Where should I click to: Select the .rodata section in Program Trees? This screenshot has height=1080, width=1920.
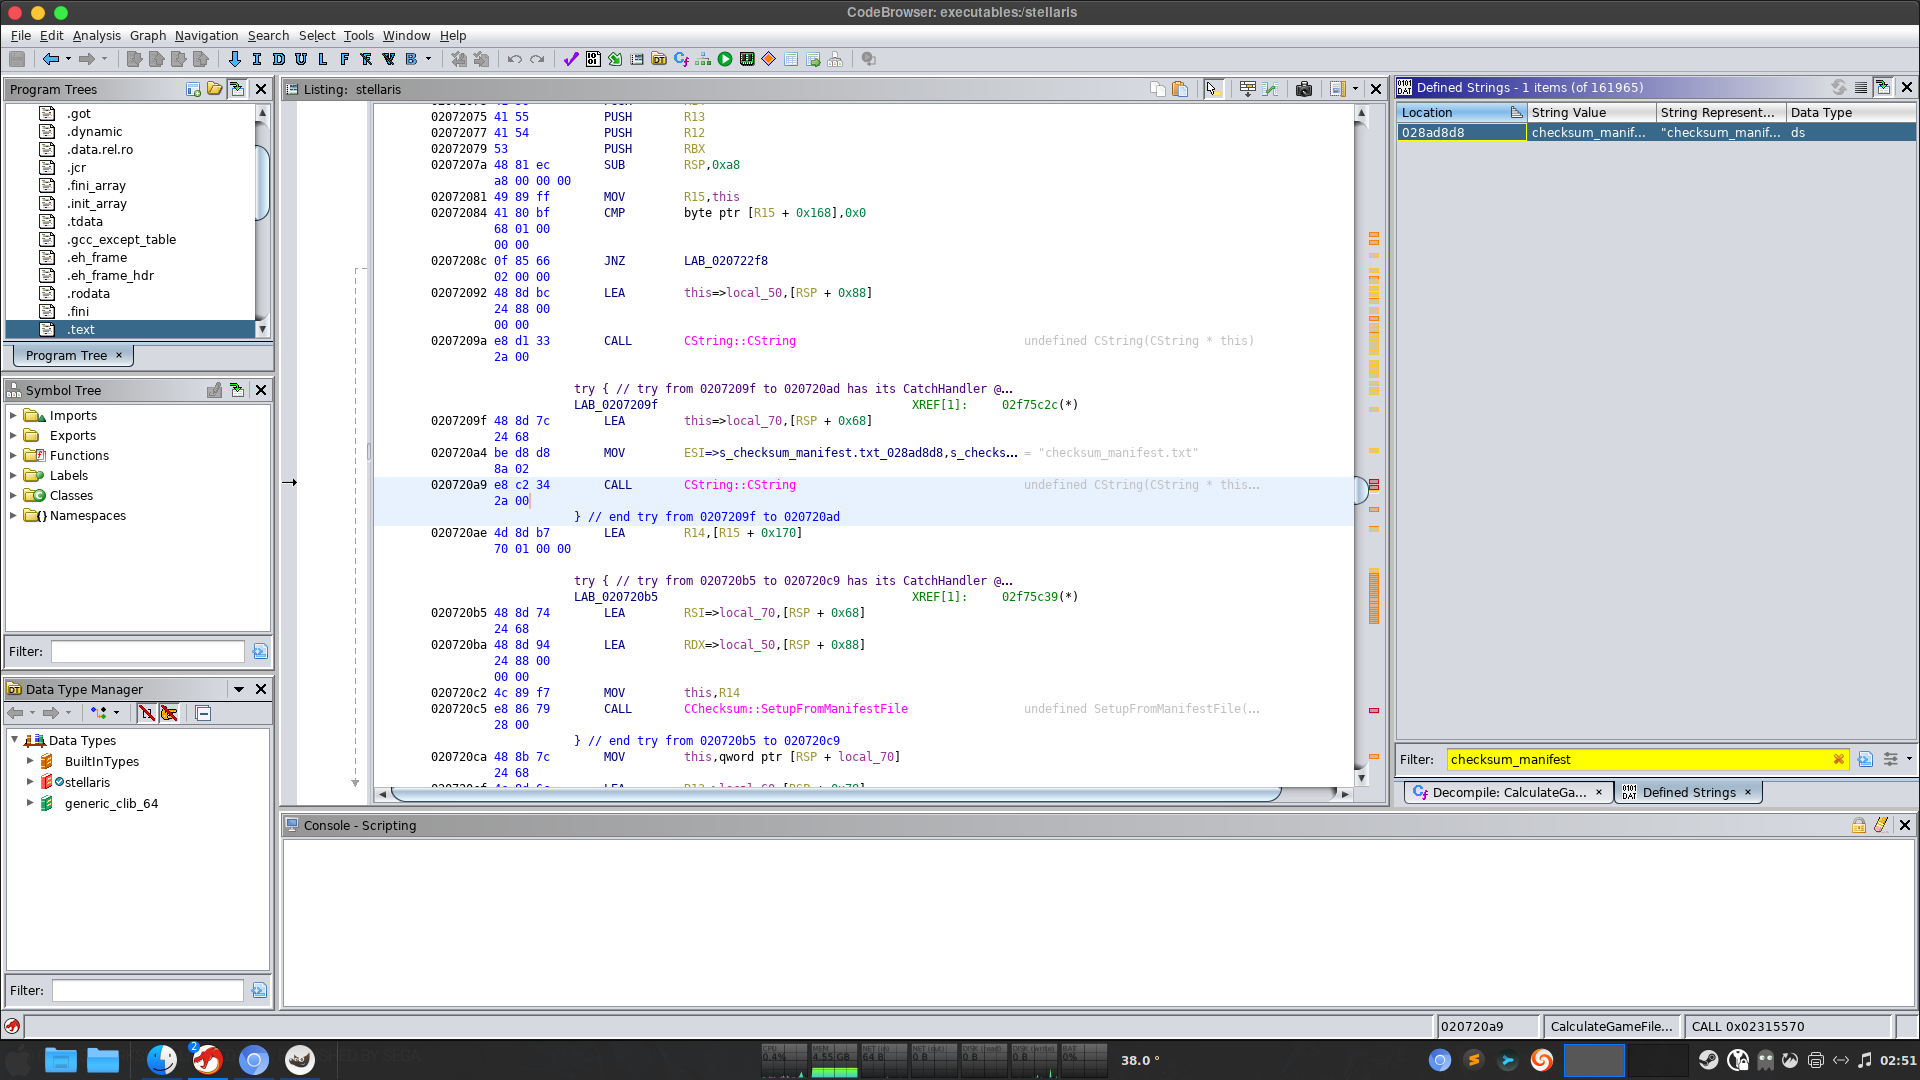tap(88, 293)
